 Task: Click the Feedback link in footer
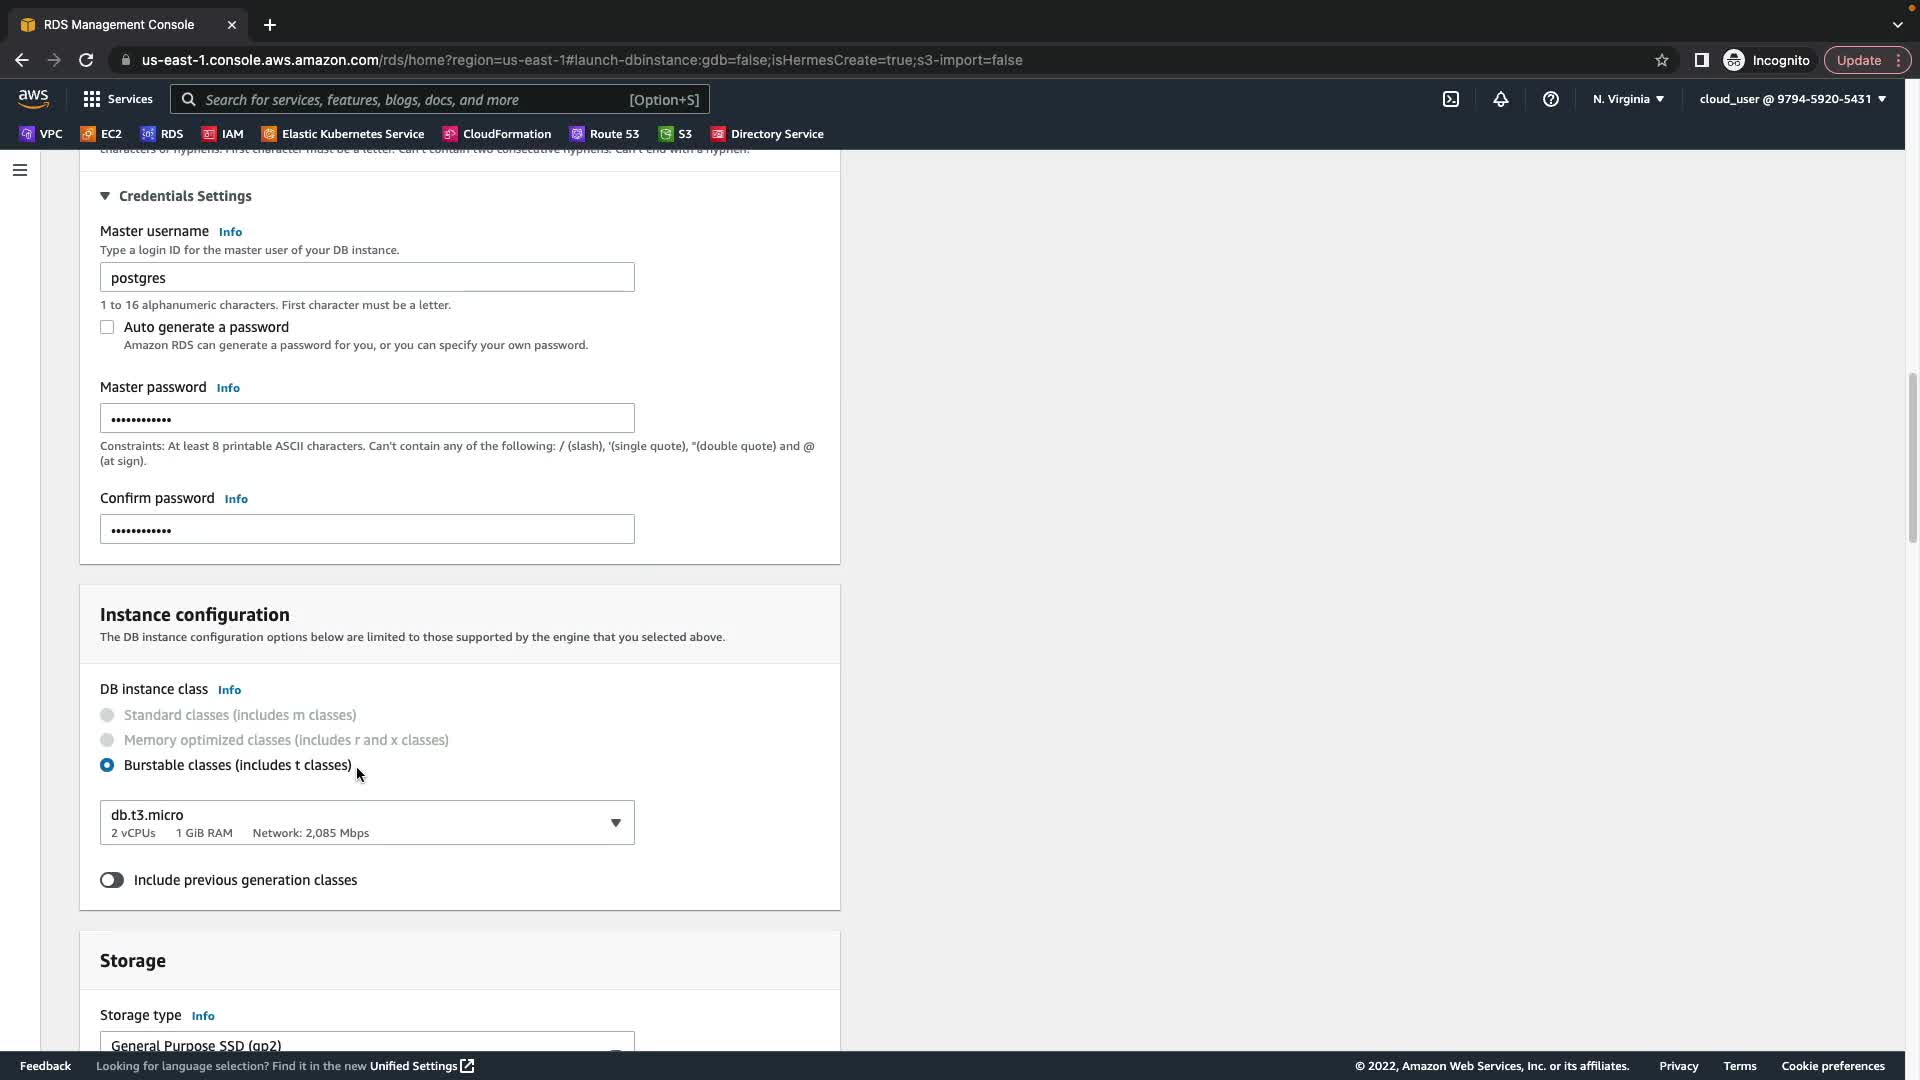click(45, 1066)
